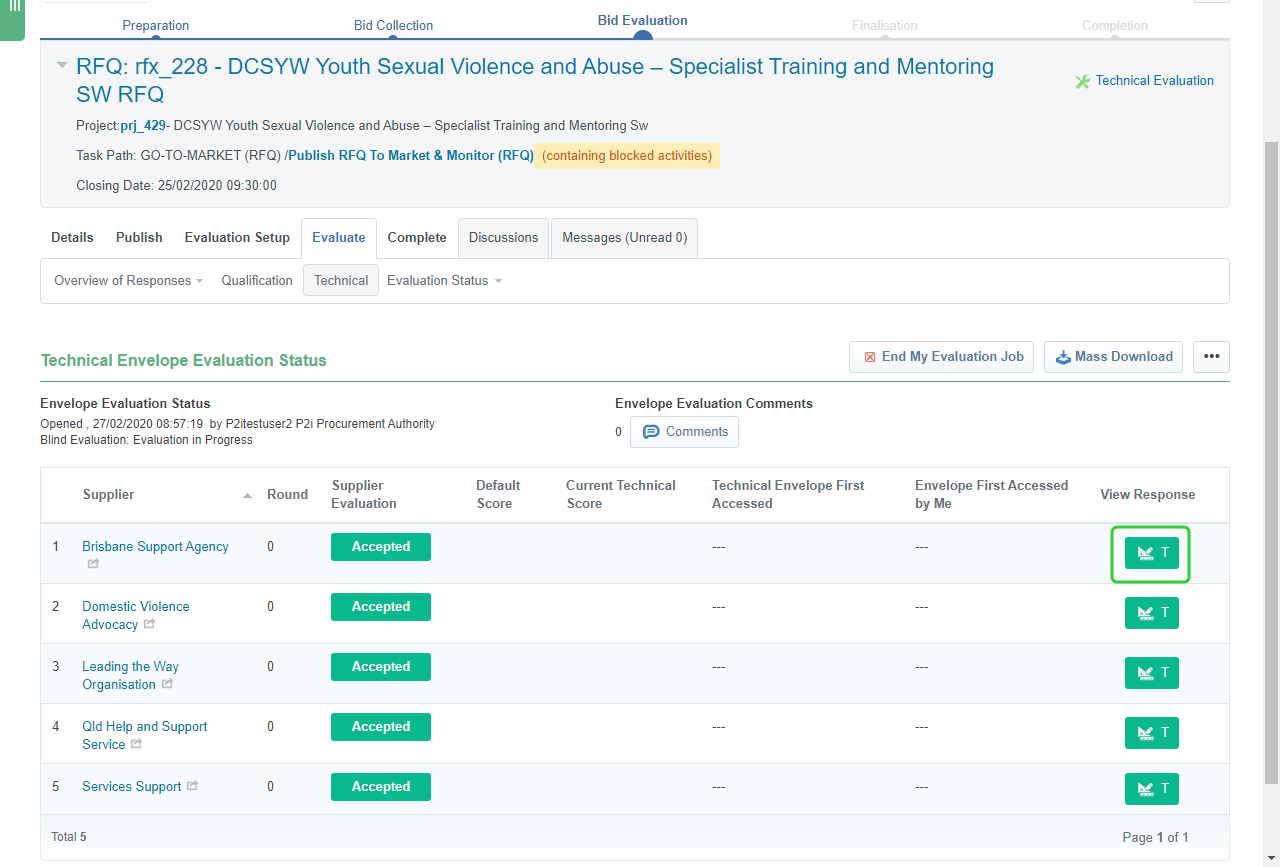Expand Overview of Responses dropdown
Viewport: 1280px width, 867px height.
(x=128, y=281)
